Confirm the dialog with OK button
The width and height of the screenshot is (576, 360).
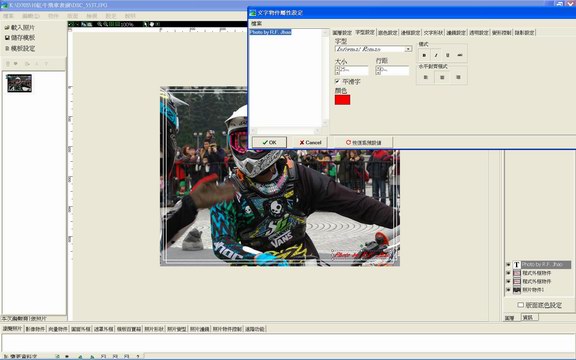tap(269, 142)
